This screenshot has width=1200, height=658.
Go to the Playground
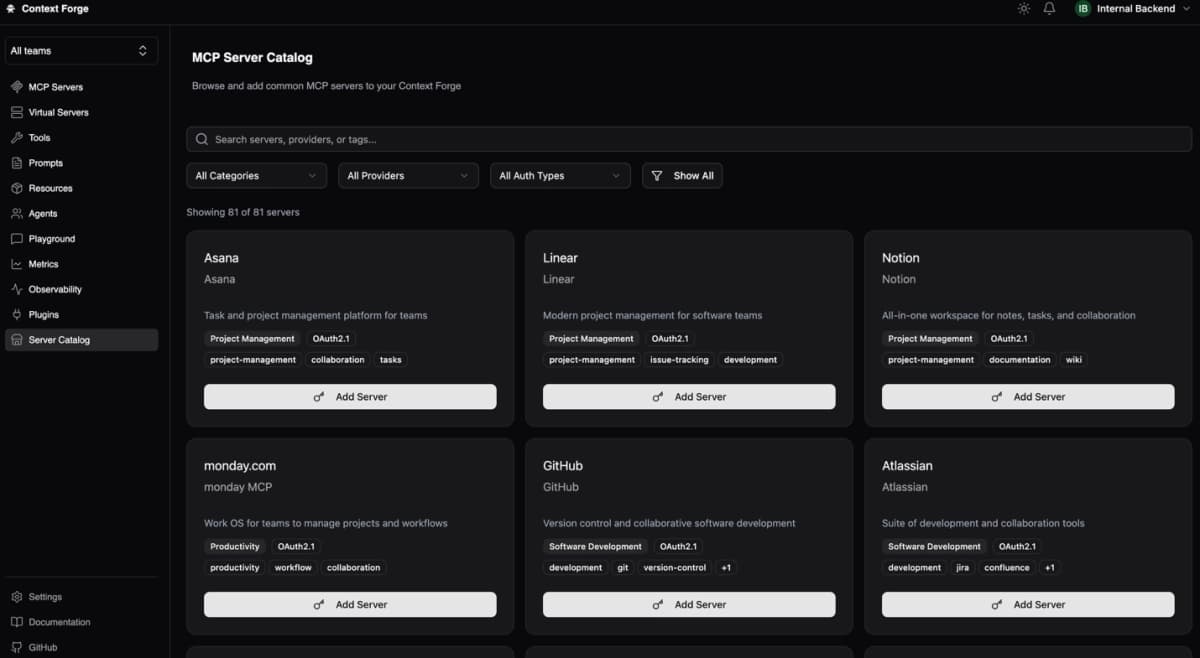(52, 238)
